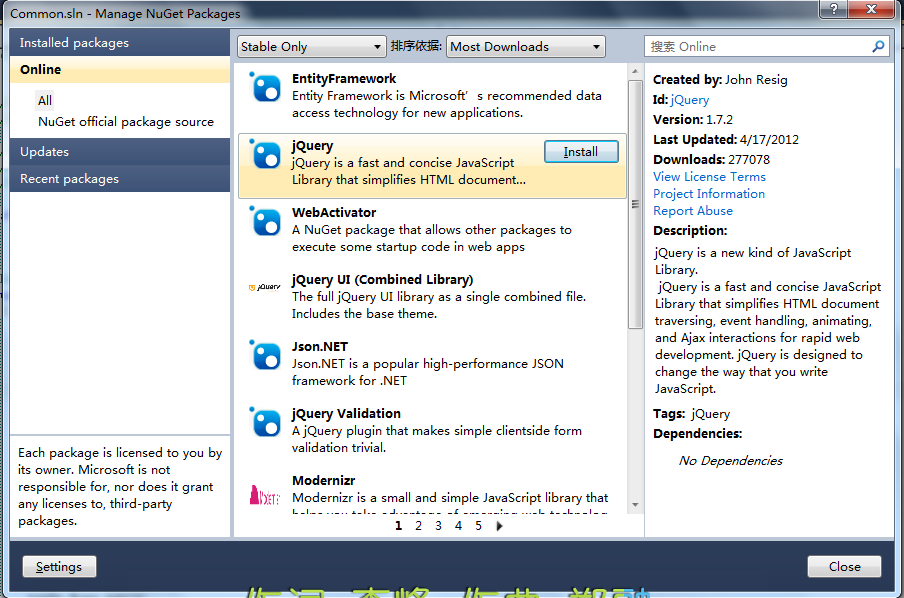Click the jQuery Id link
904x598 pixels.
[690, 100]
